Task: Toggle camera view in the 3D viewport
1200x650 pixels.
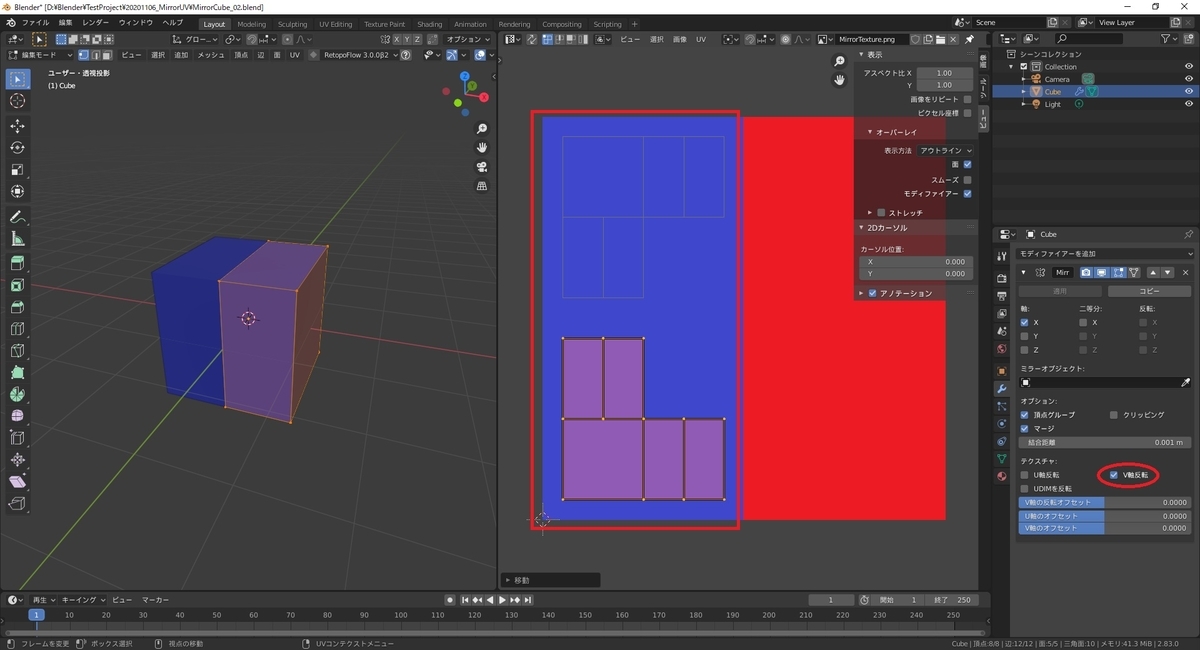Action: tap(482, 167)
